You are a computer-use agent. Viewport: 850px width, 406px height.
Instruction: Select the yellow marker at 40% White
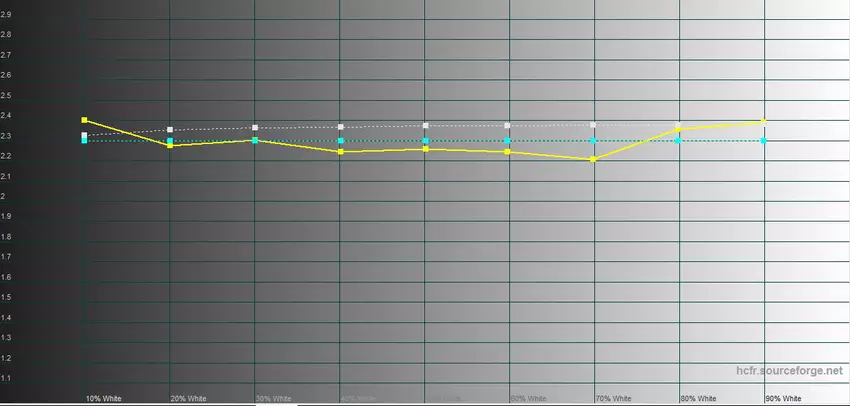341,152
